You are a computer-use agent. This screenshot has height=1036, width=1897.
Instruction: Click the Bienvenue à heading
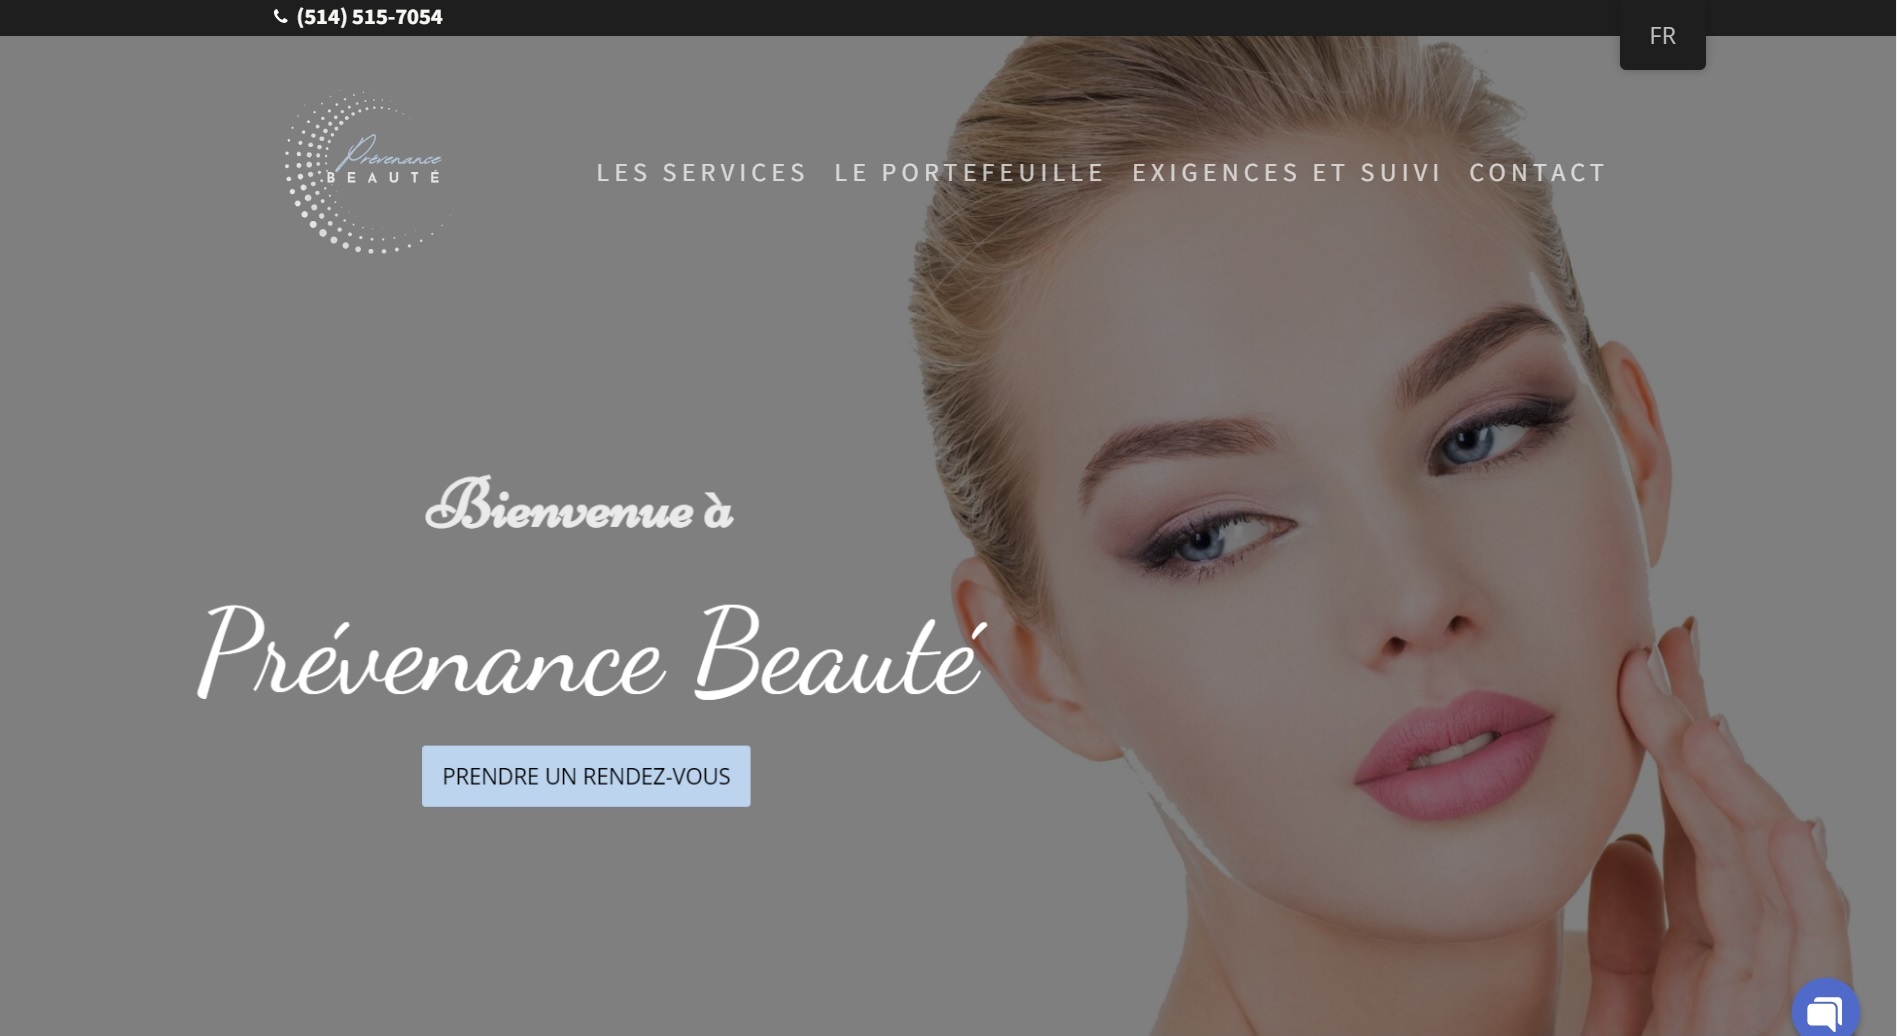tap(579, 506)
